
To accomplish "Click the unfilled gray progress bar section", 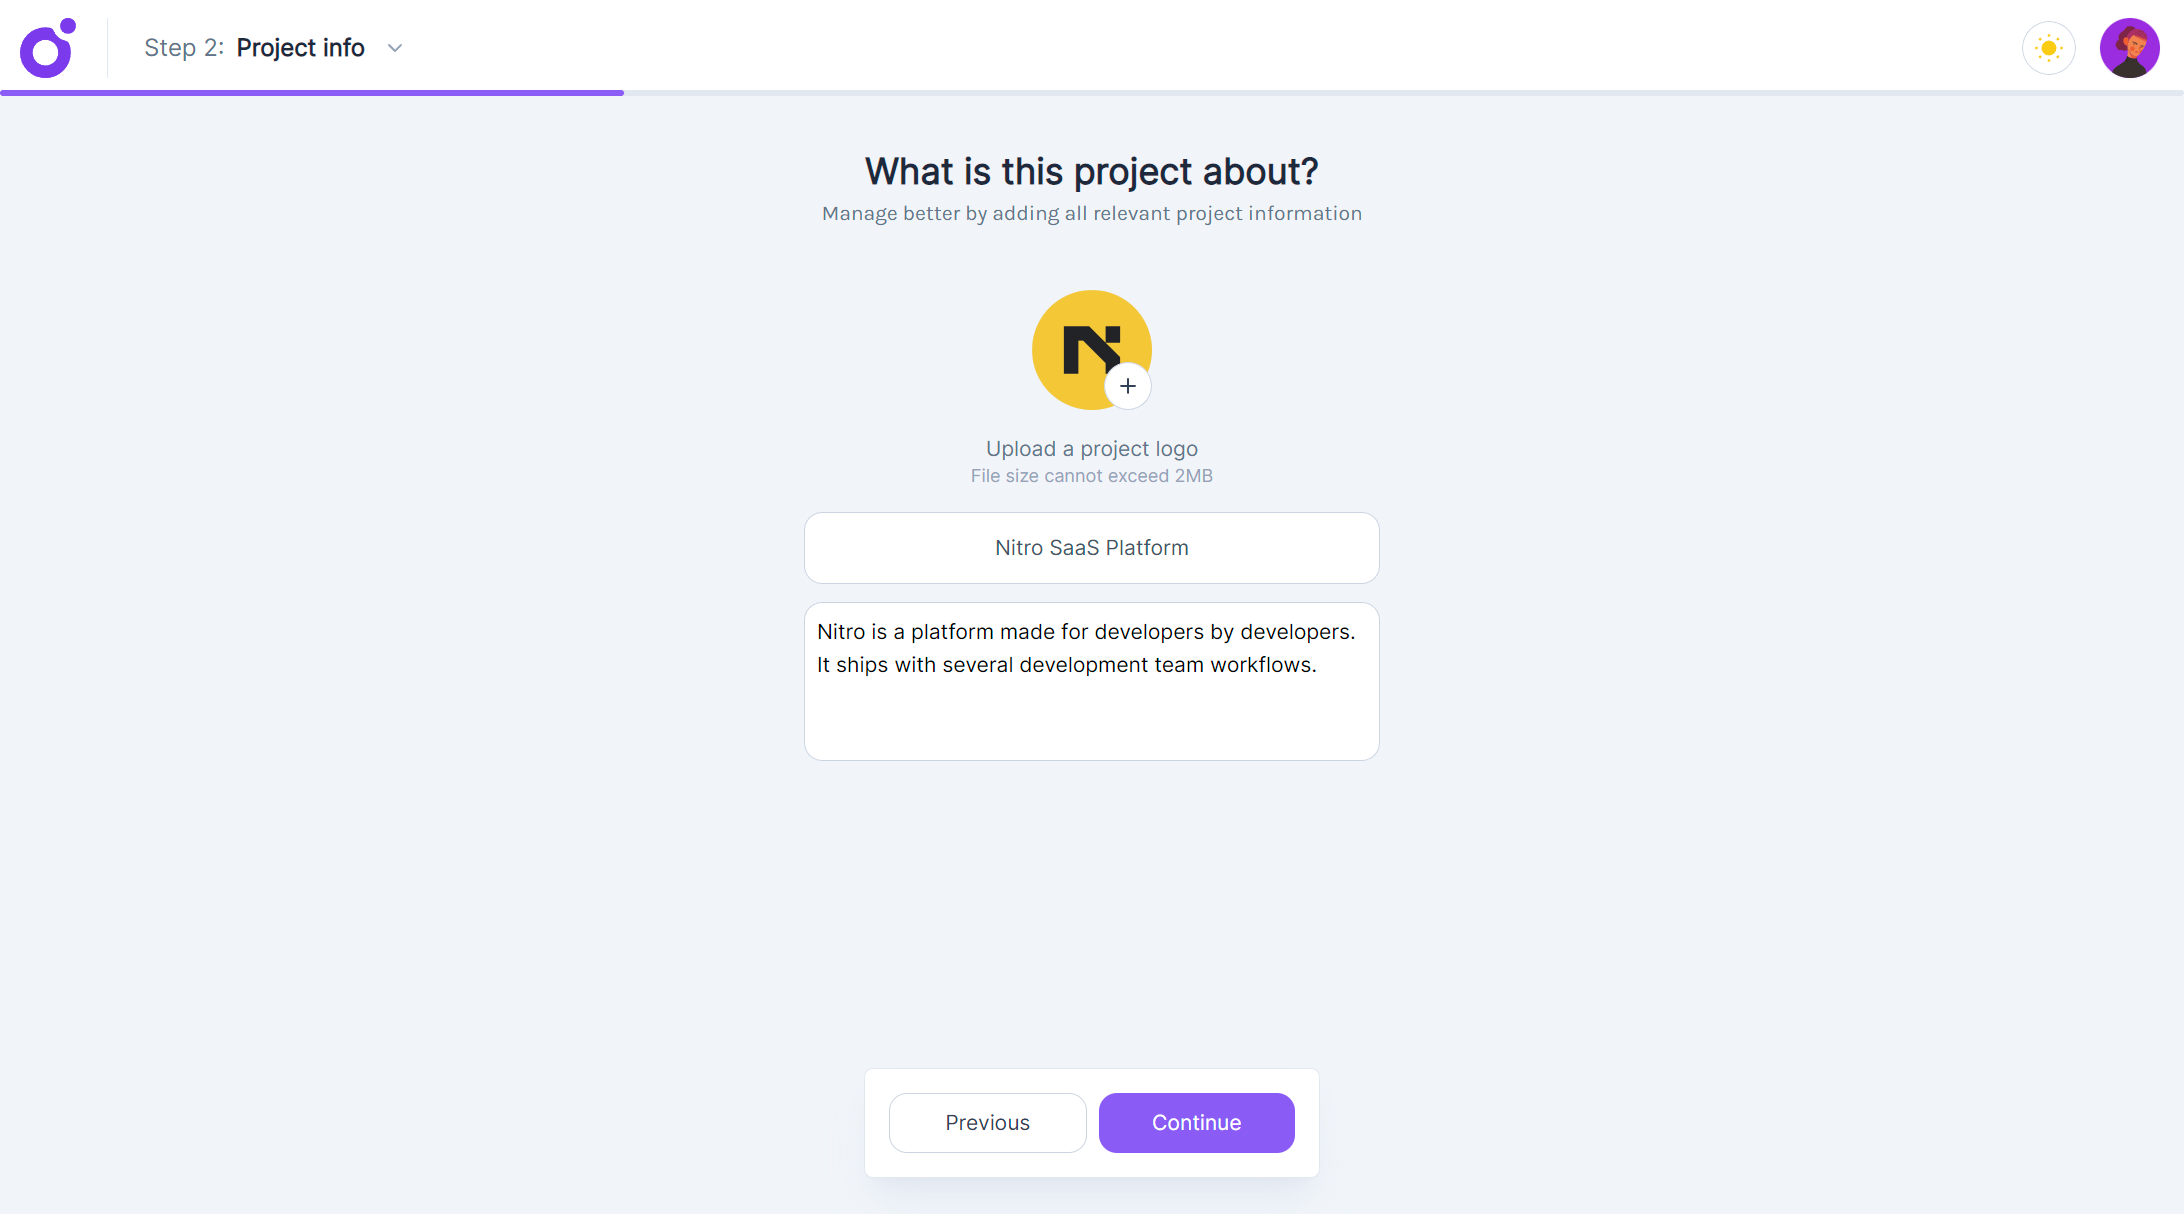I will tap(1400, 93).
